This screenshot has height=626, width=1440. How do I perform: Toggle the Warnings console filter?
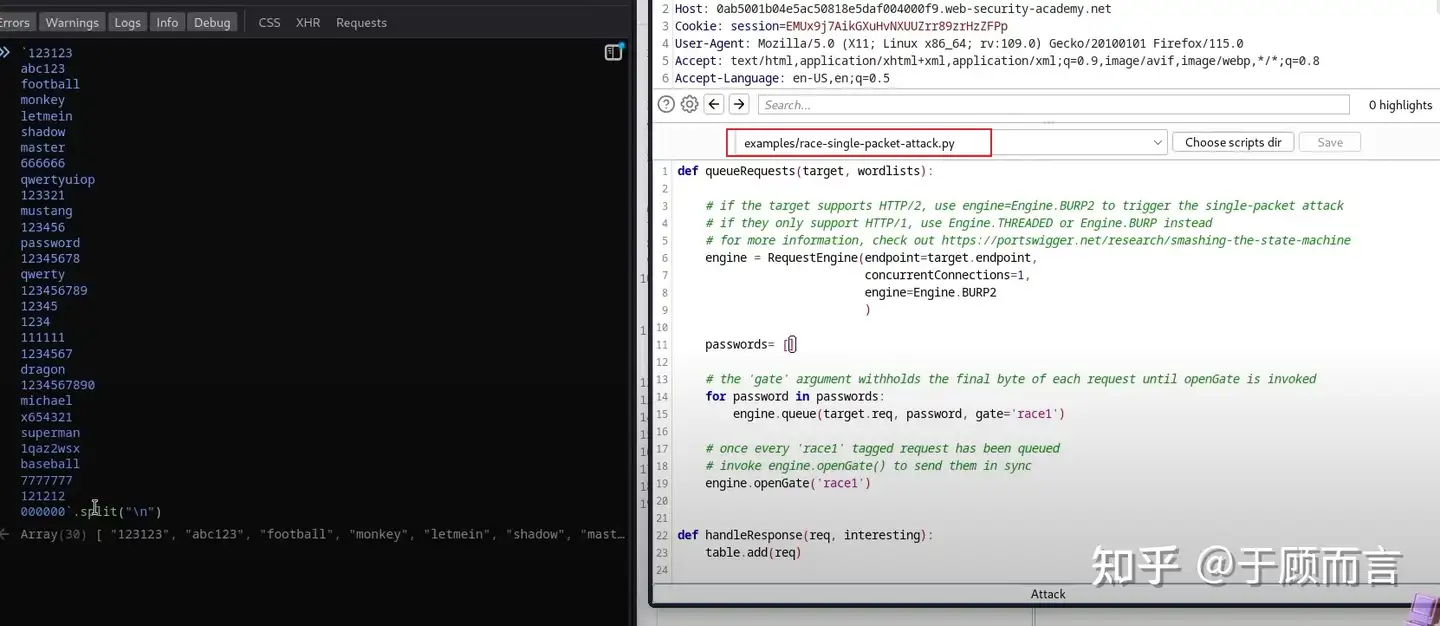pos(72,22)
